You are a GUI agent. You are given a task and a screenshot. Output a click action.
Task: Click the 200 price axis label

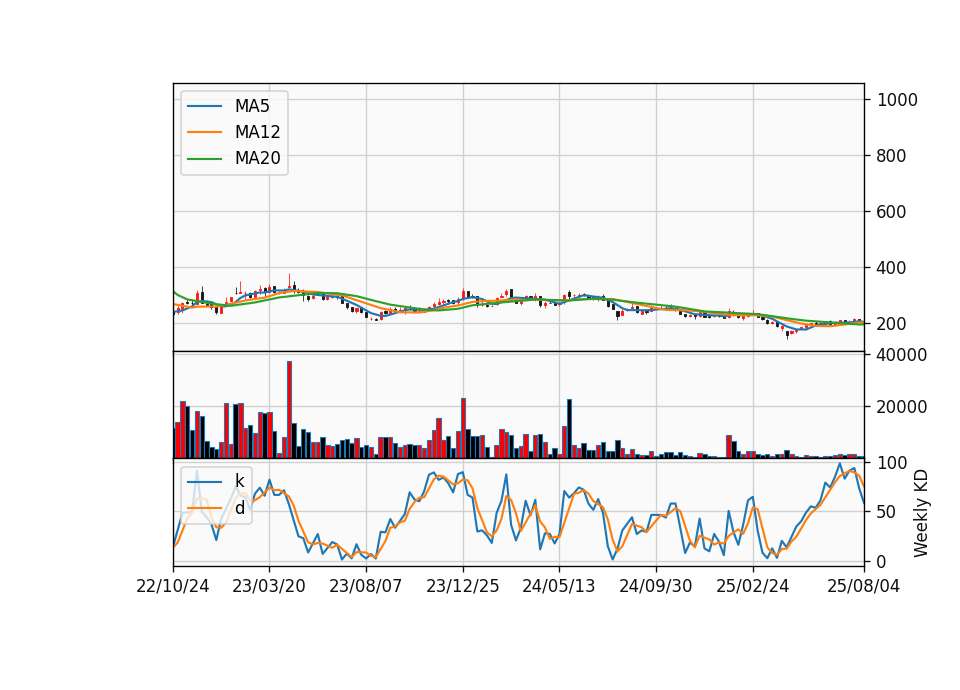[891, 324]
